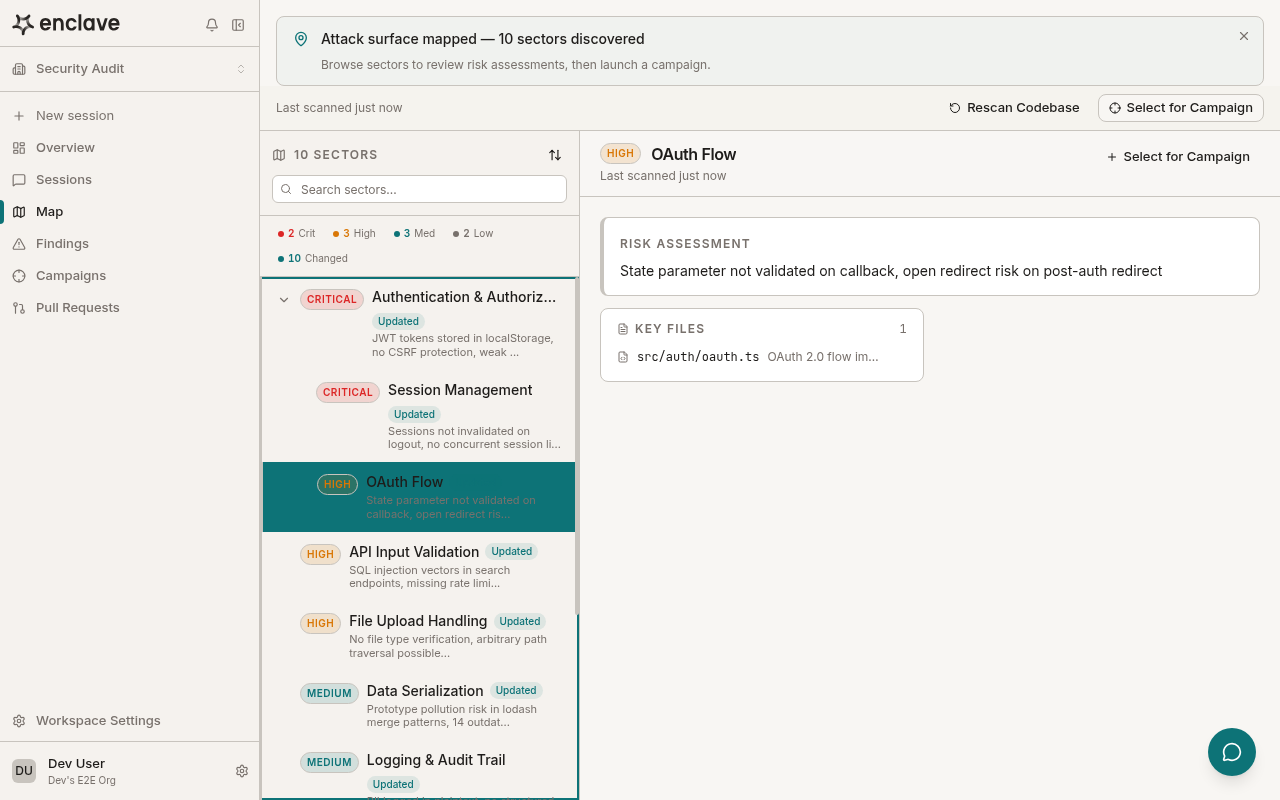The image size is (1280, 800).
Task: Open Campaigns page
Action: click(129, 276)
